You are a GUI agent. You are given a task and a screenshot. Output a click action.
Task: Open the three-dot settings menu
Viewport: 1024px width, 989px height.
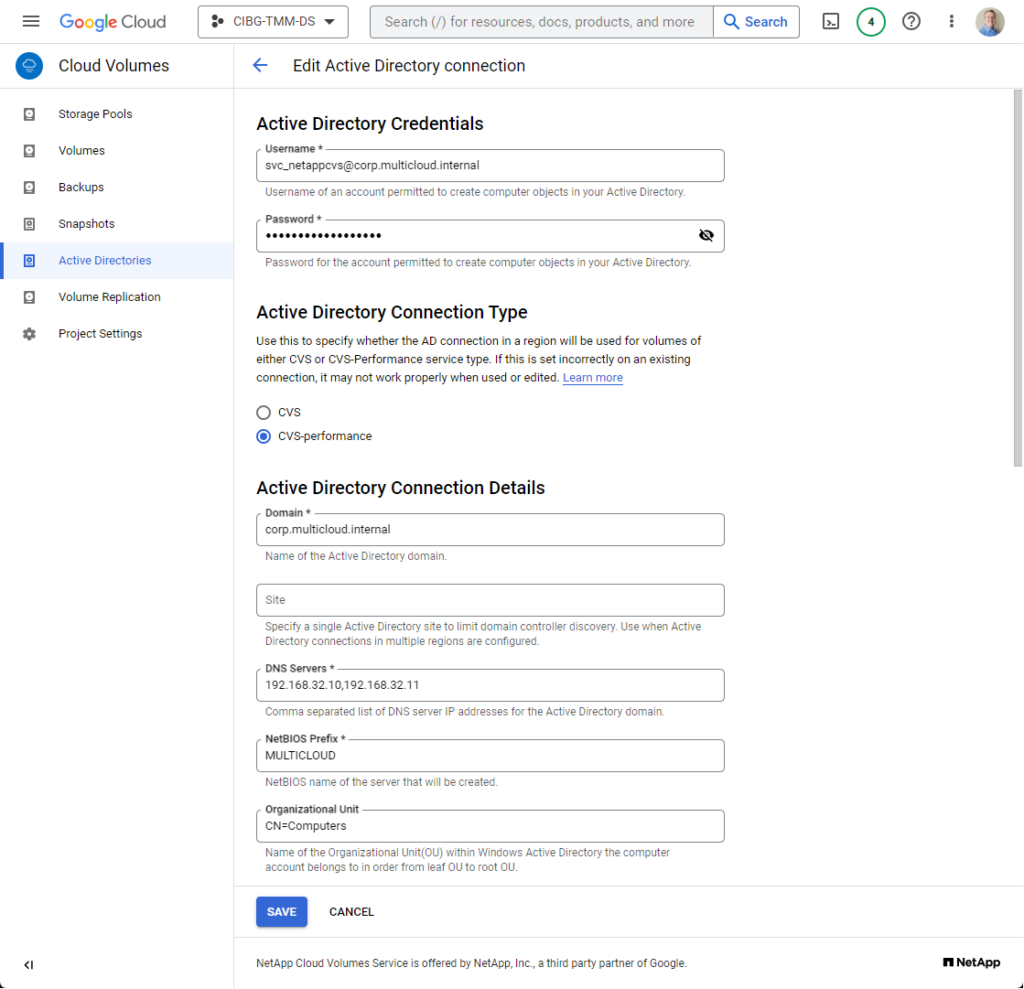[x=951, y=22]
